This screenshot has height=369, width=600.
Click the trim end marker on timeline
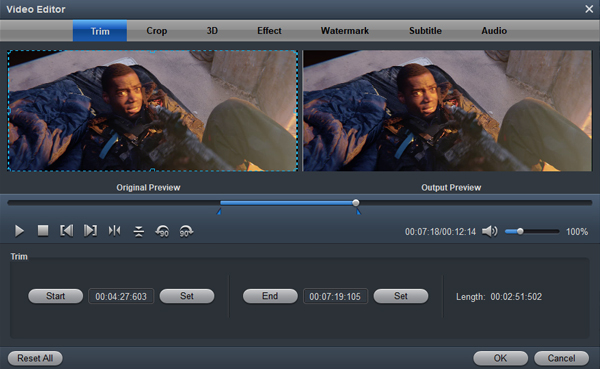point(358,211)
